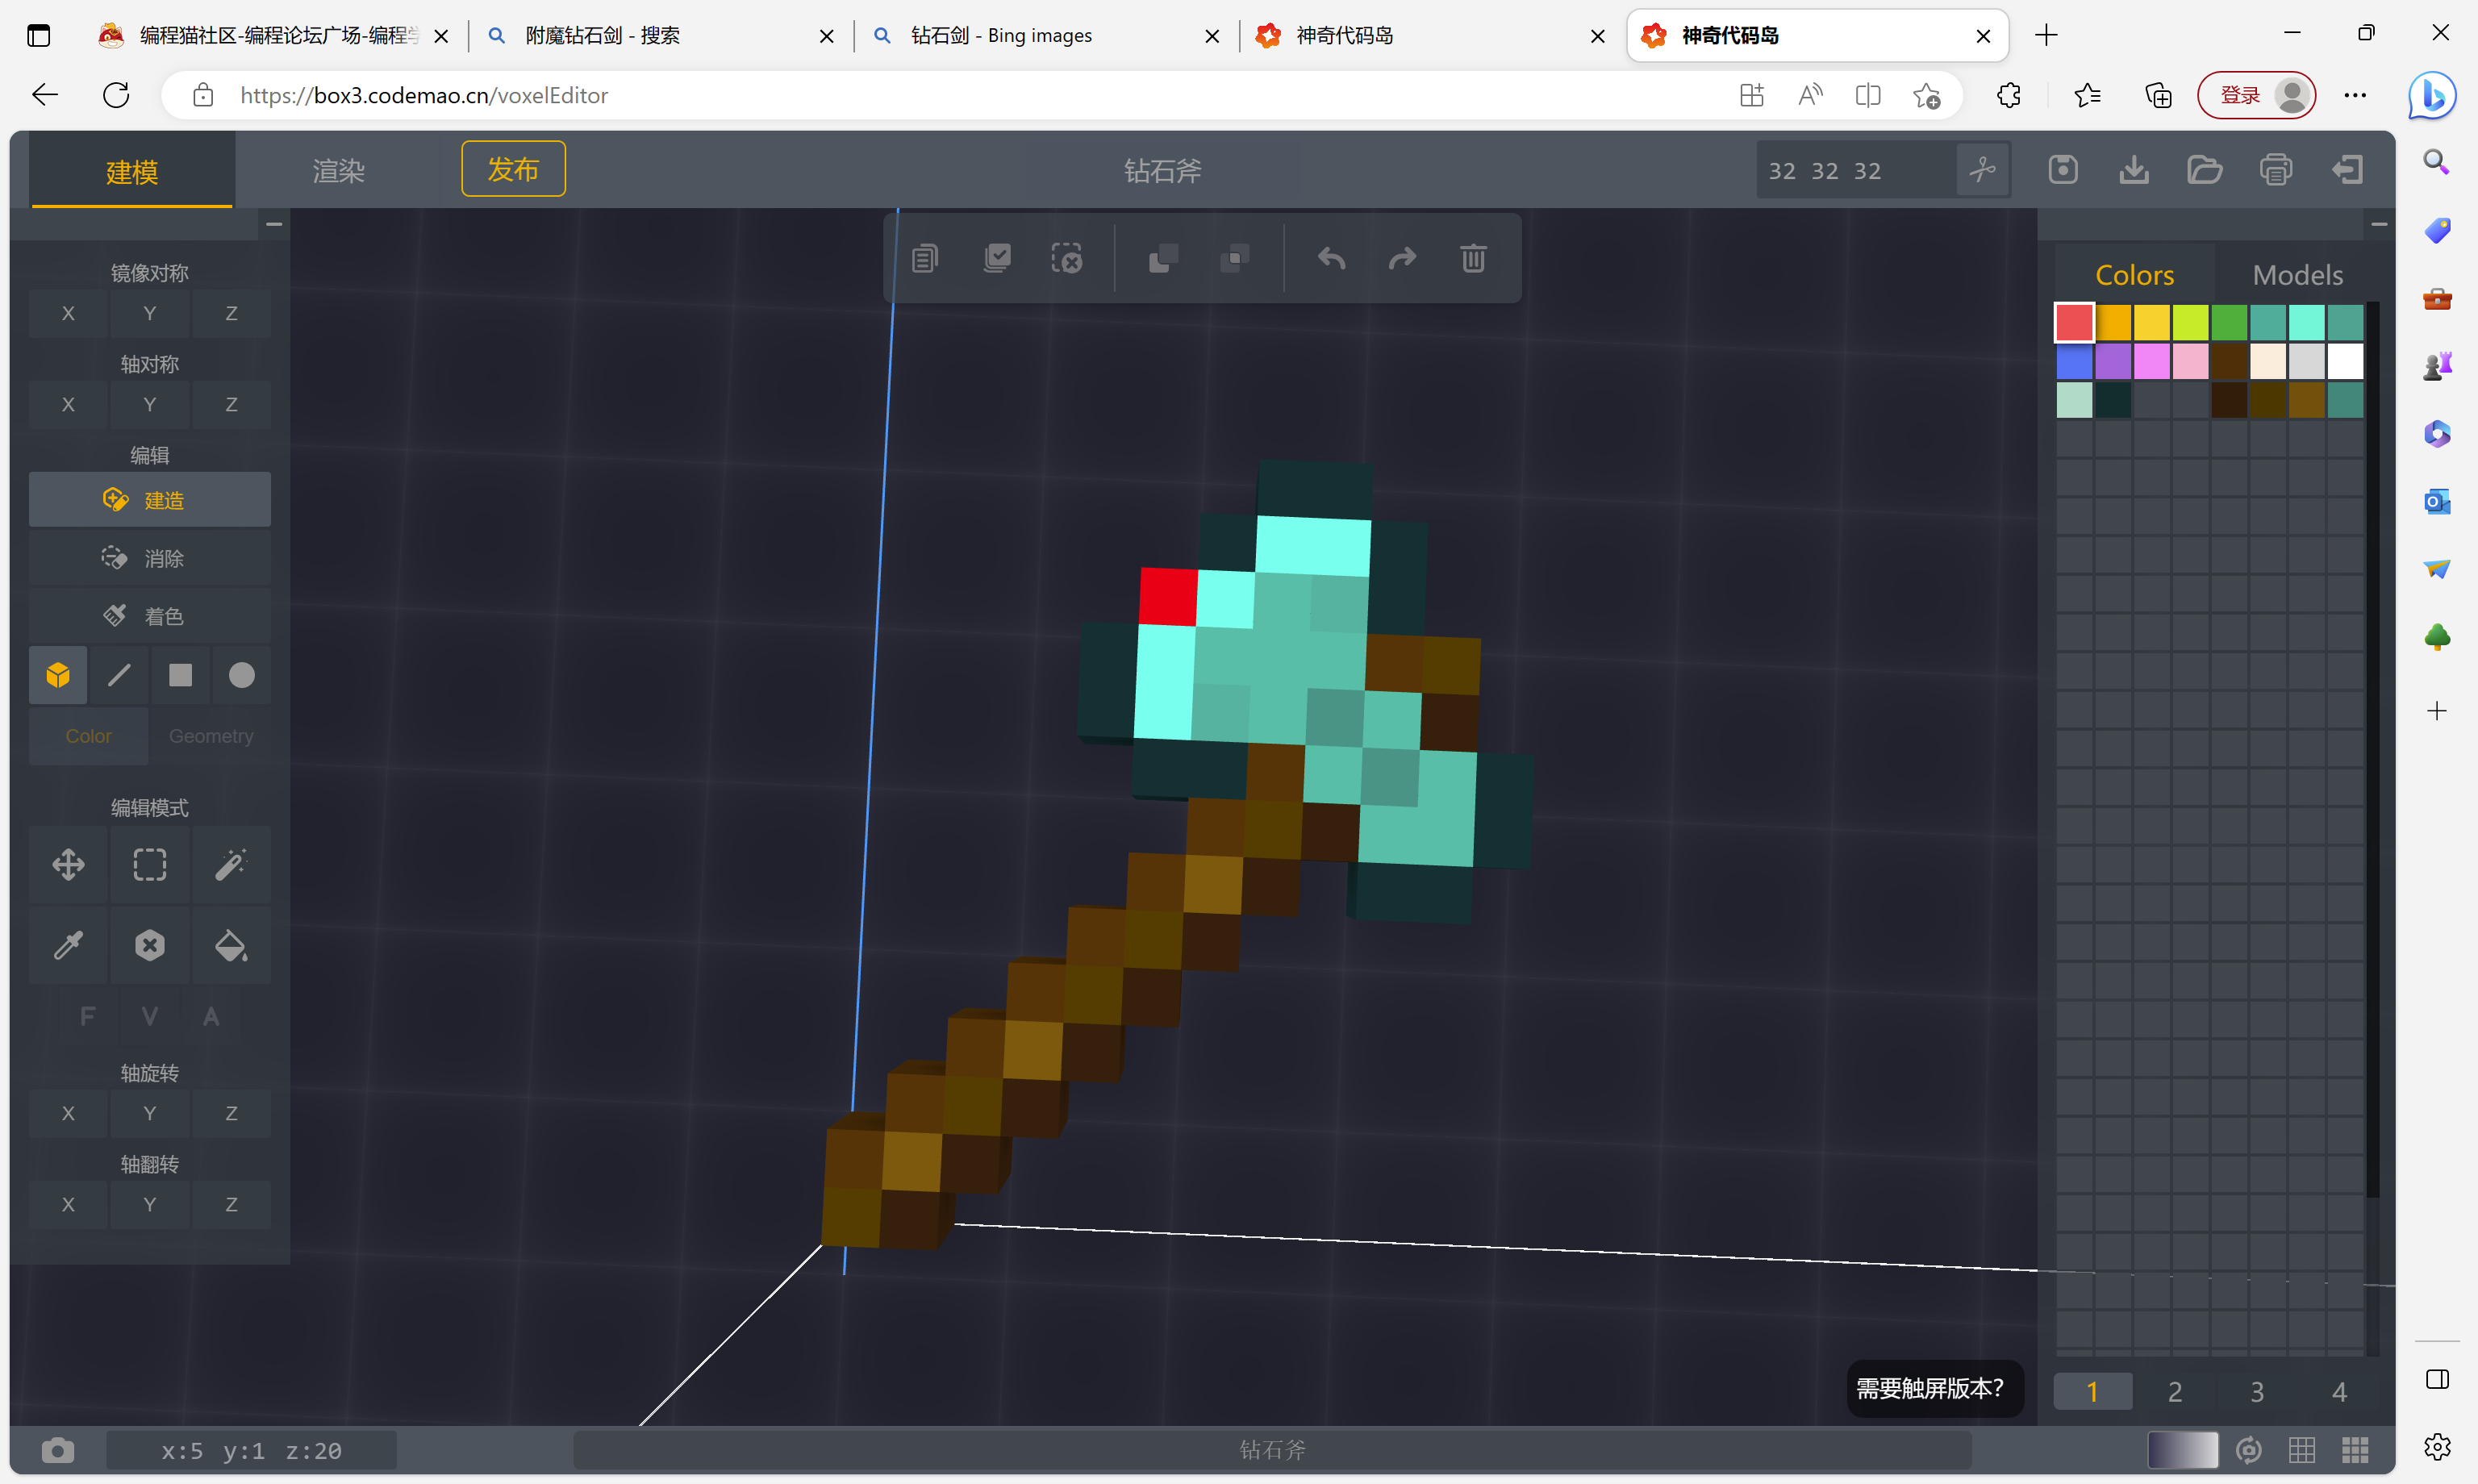Click the 登录 sign-in profile button
2478x1484 pixels.
pyautogui.click(x=2256, y=95)
